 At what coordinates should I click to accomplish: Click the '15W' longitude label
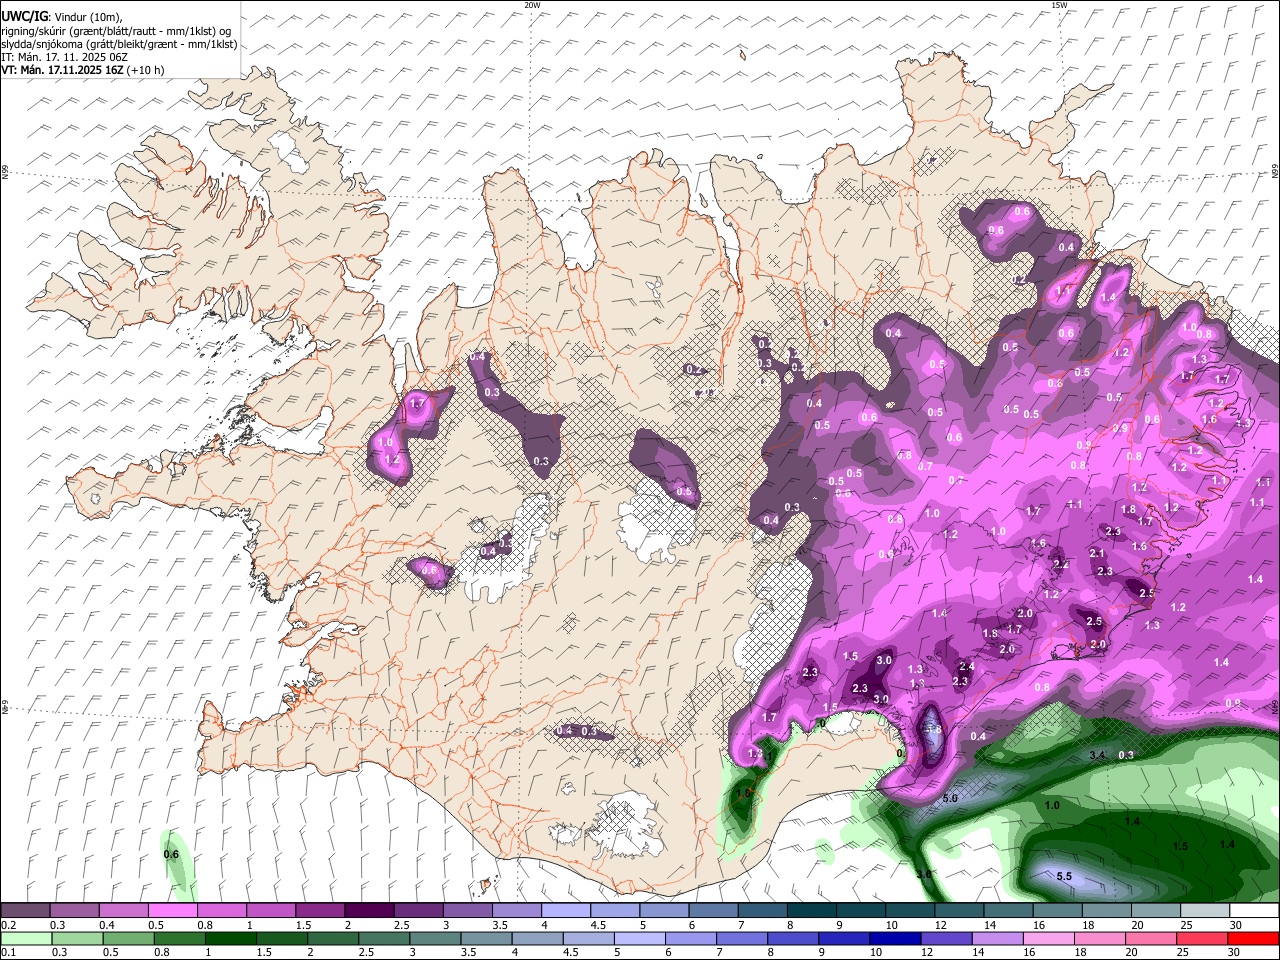tap(1059, 5)
